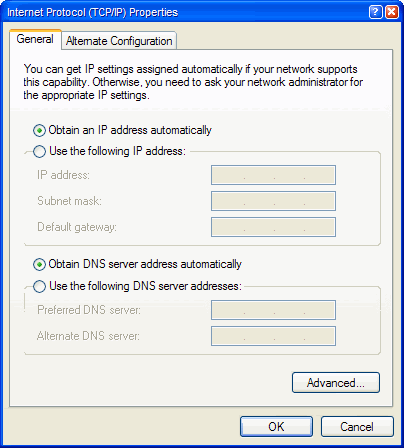This screenshot has width=404, height=448.
Task: Click the IP settings description text
Action: pyautogui.click(x=193, y=82)
